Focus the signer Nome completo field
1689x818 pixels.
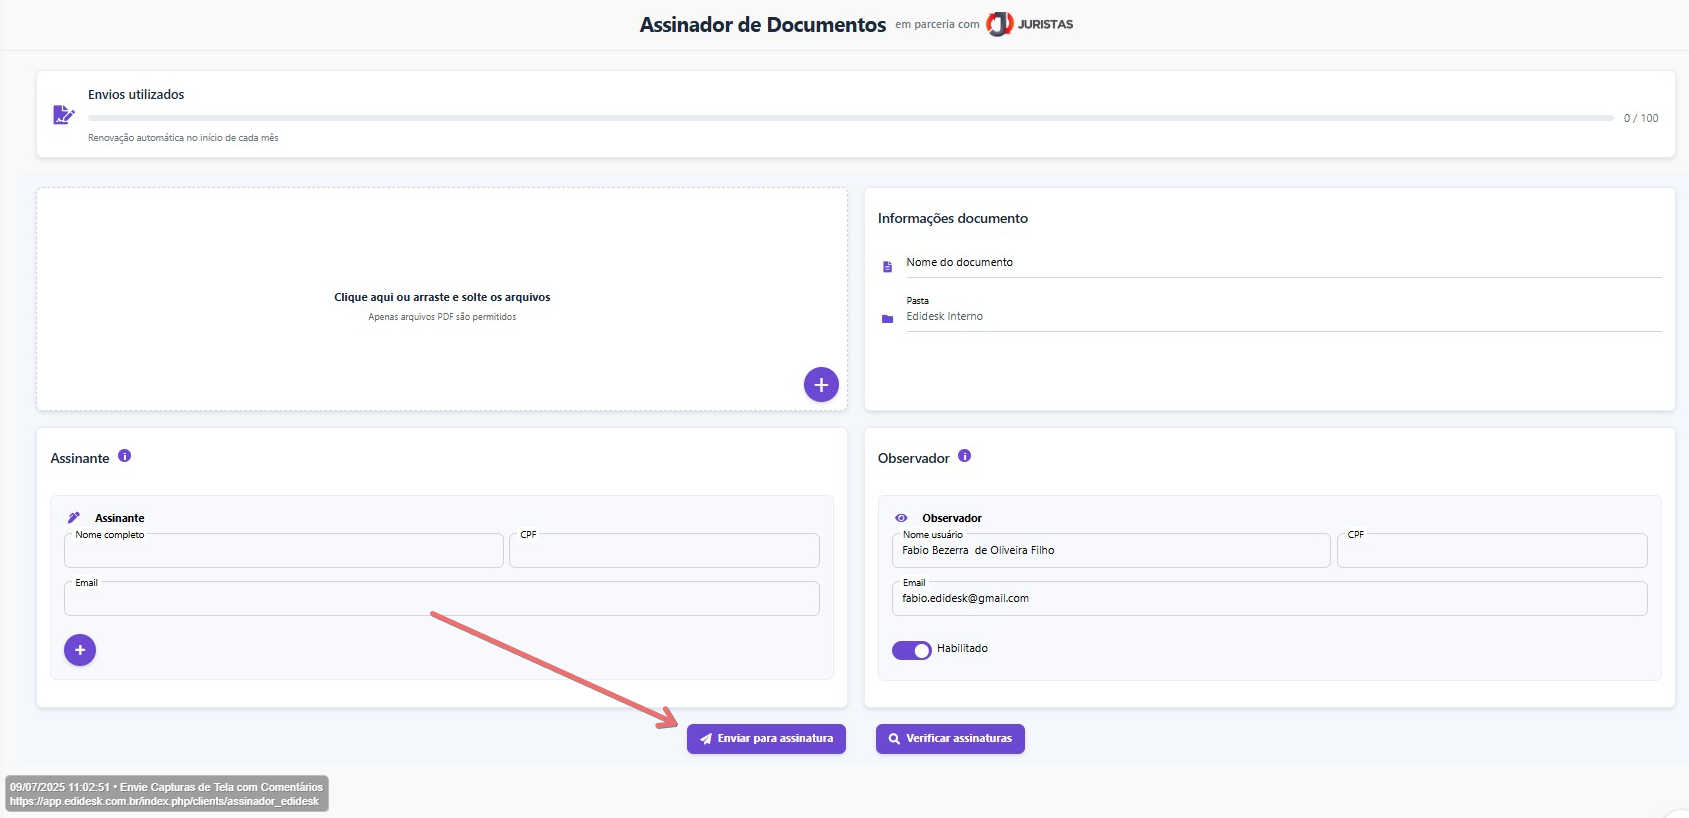[284, 551]
